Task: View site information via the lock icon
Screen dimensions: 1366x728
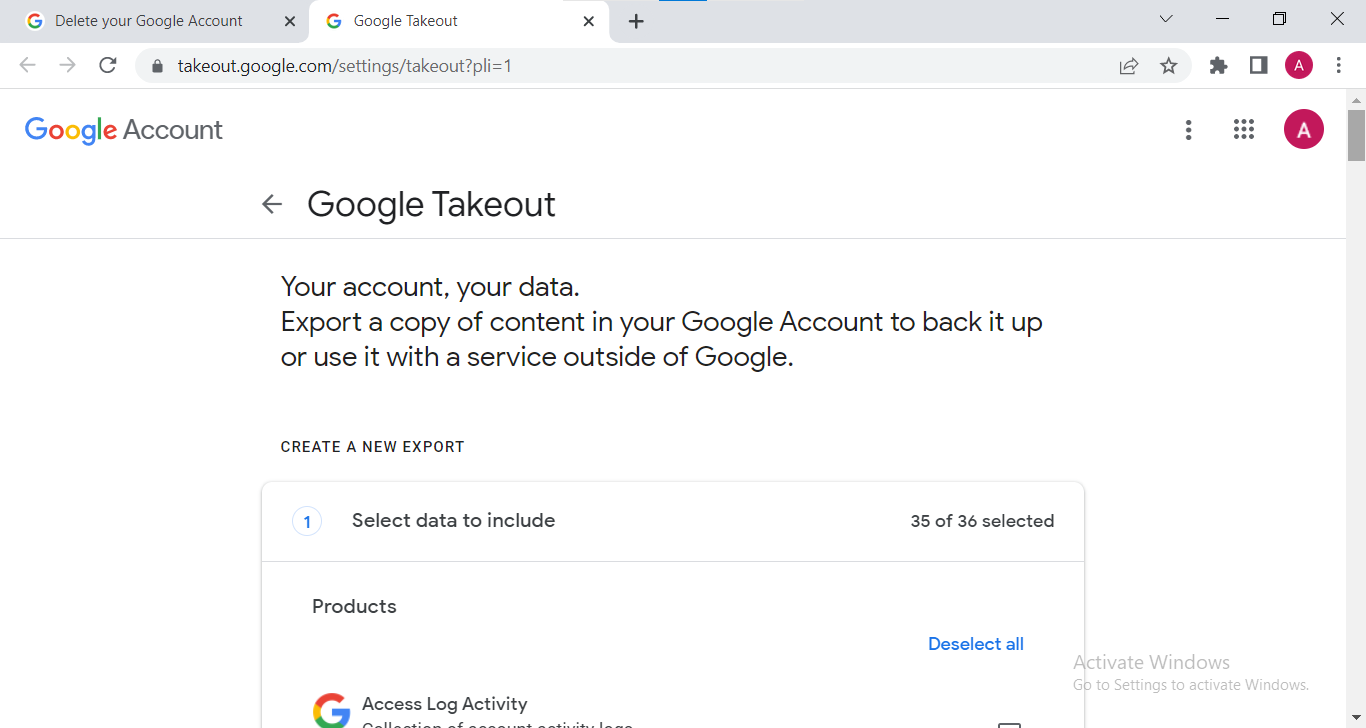Action: pyautogui.click(x=156, y=66)
